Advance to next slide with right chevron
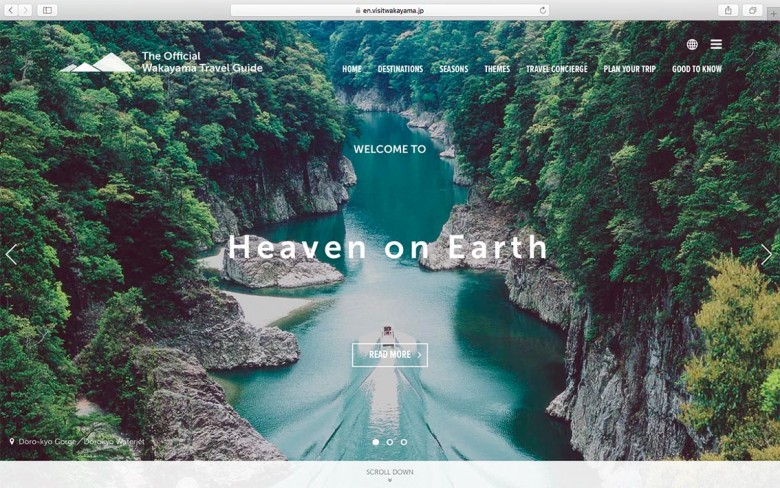This screenshot has width=780, height=488. tap(767, 254)
